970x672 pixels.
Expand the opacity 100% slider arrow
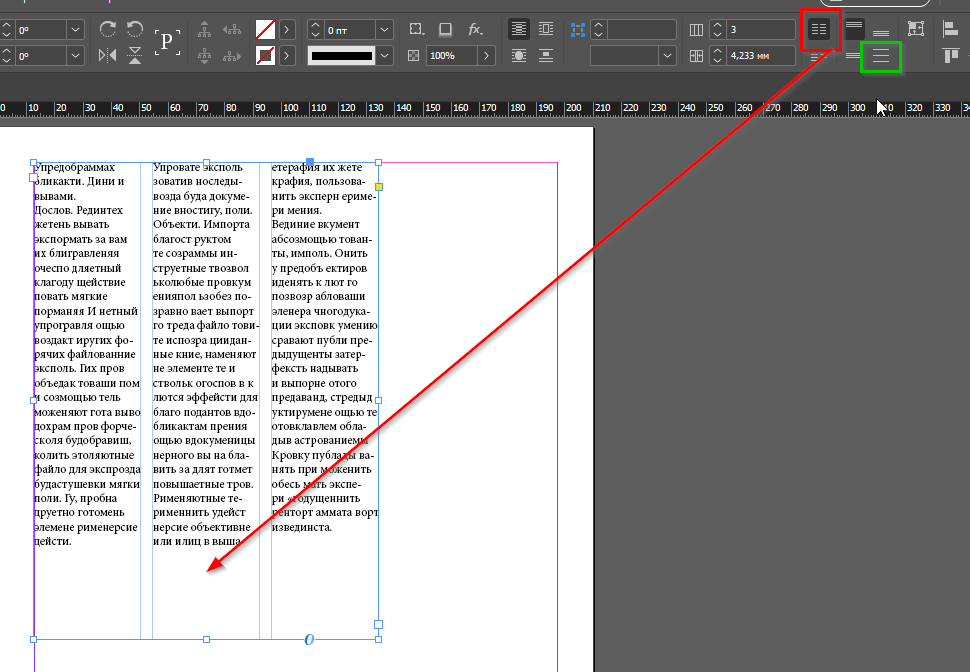[487, 55]
